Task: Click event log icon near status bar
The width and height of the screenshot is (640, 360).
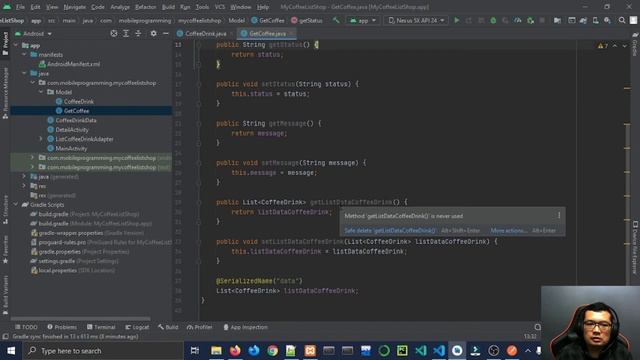Action: pos(538,327)
